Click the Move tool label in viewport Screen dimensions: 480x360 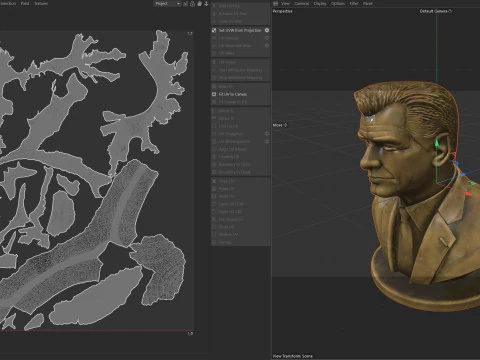coord(277,125)
